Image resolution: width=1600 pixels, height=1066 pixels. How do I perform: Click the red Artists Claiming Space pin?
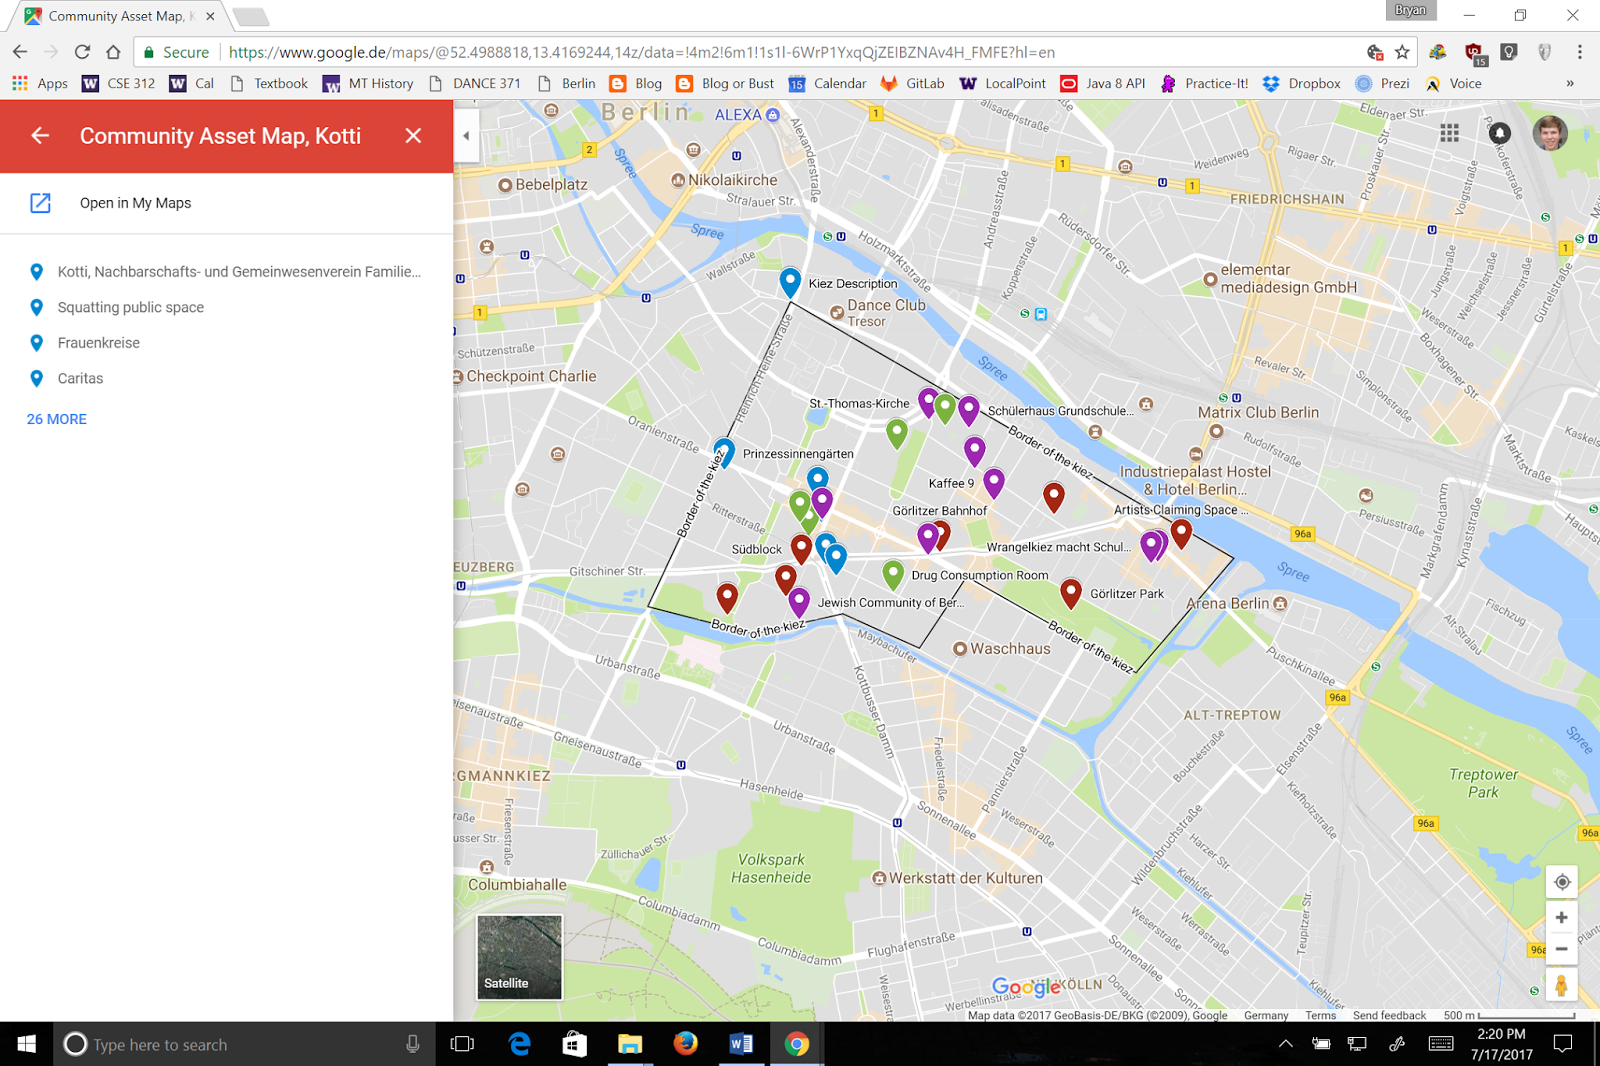pos(1181,532)
